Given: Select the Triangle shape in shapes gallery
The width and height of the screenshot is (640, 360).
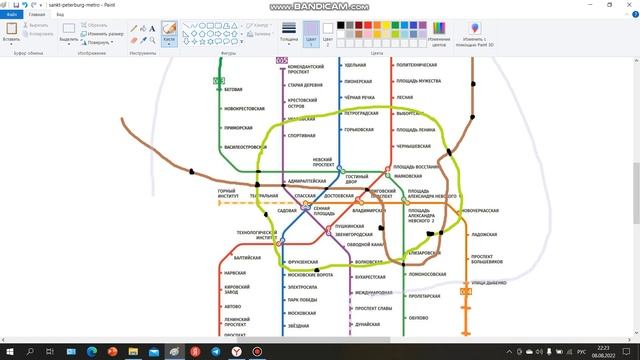Looking at the screenshot, I should 234,26.
